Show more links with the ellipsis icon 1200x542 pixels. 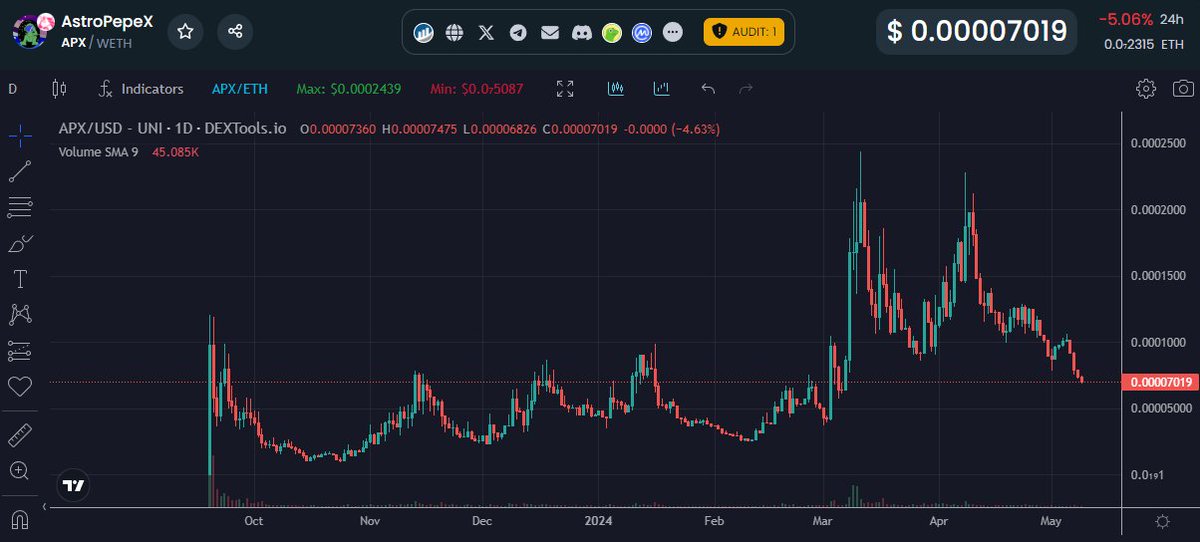tap(673, 32)
